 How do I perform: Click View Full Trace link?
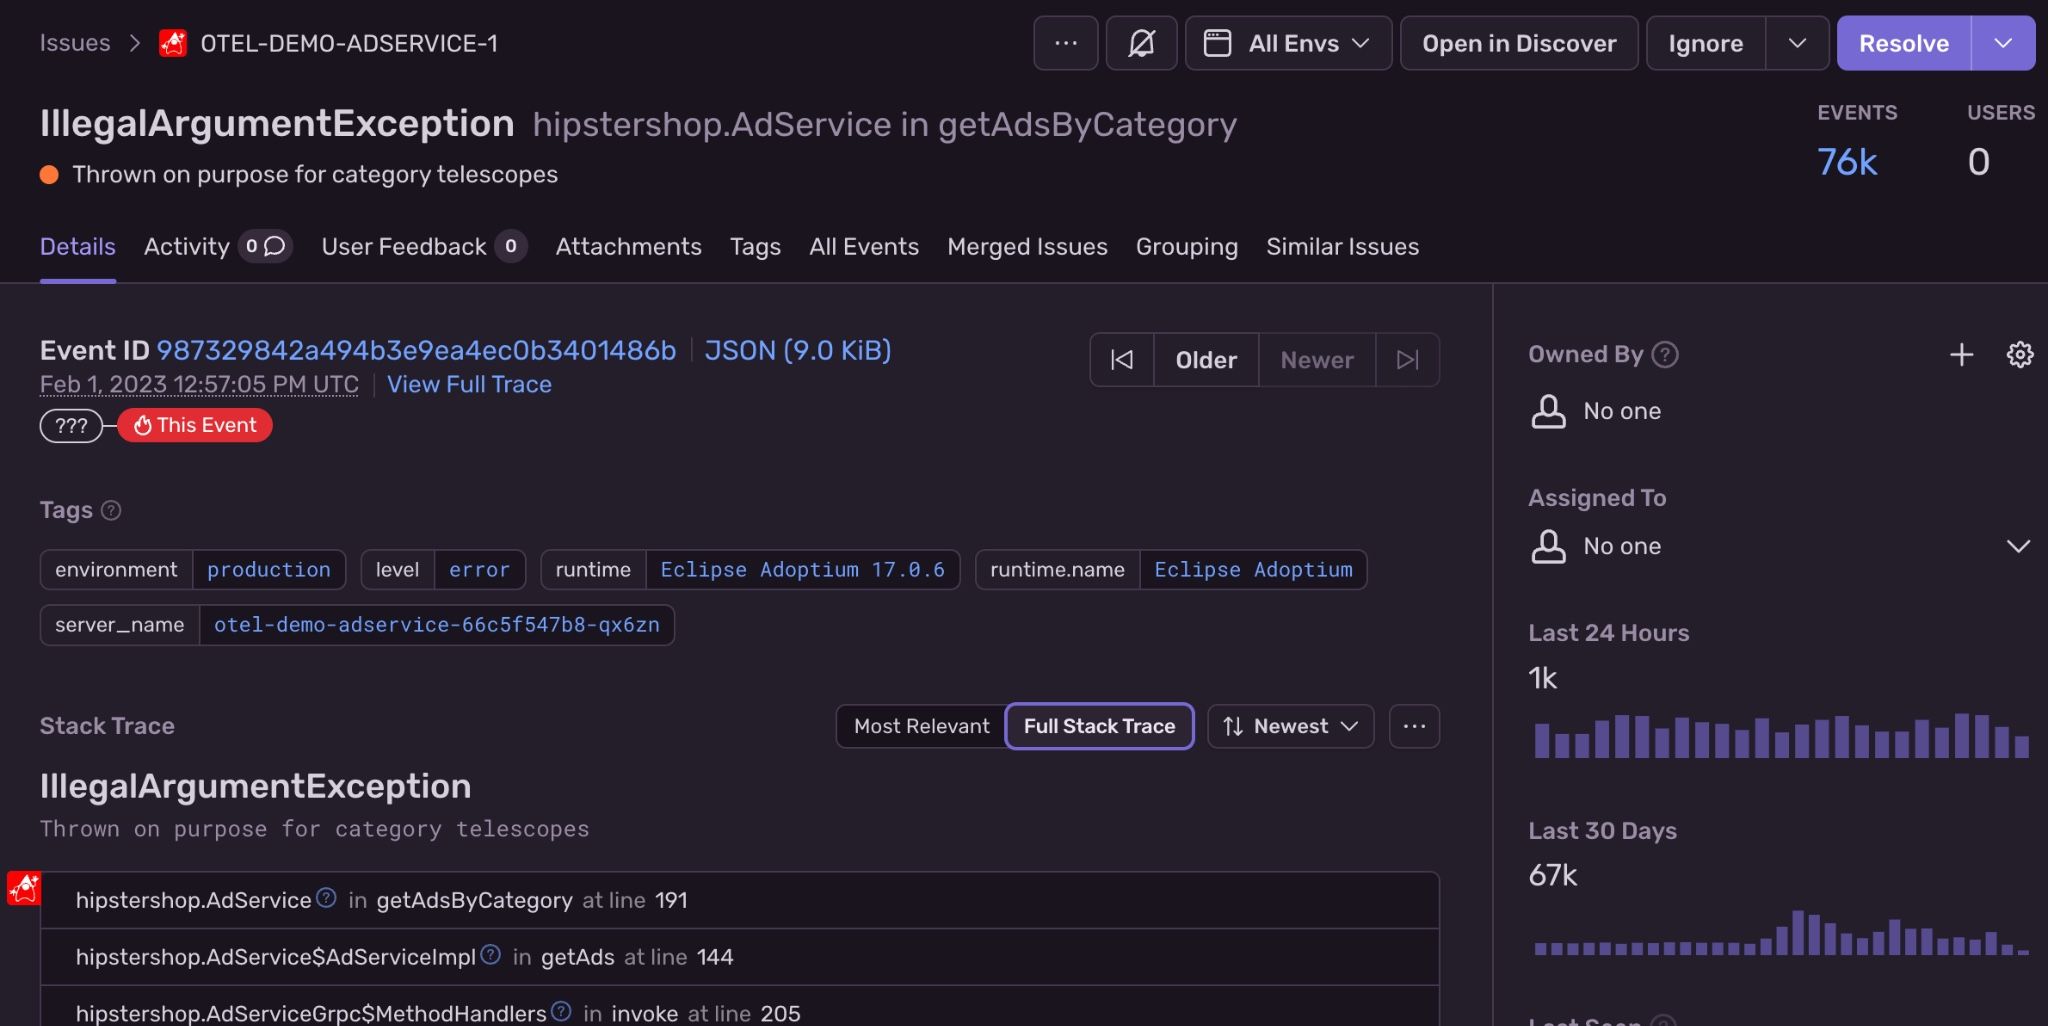469,384
